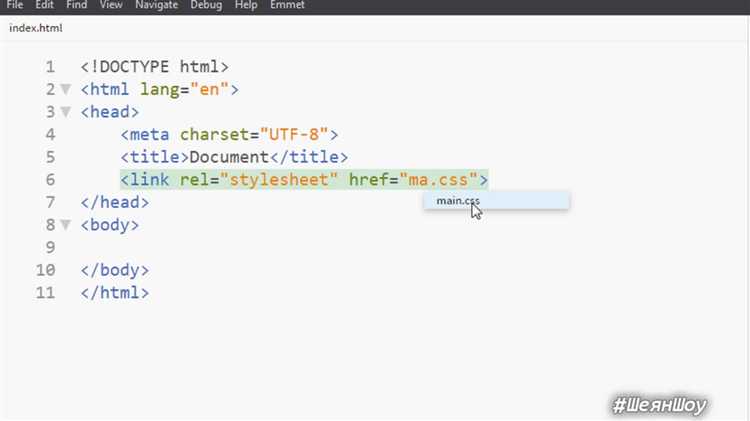The image size is (750, 421).
Task: Collapse the body tag fold triangle
Action: pos(66,224)
